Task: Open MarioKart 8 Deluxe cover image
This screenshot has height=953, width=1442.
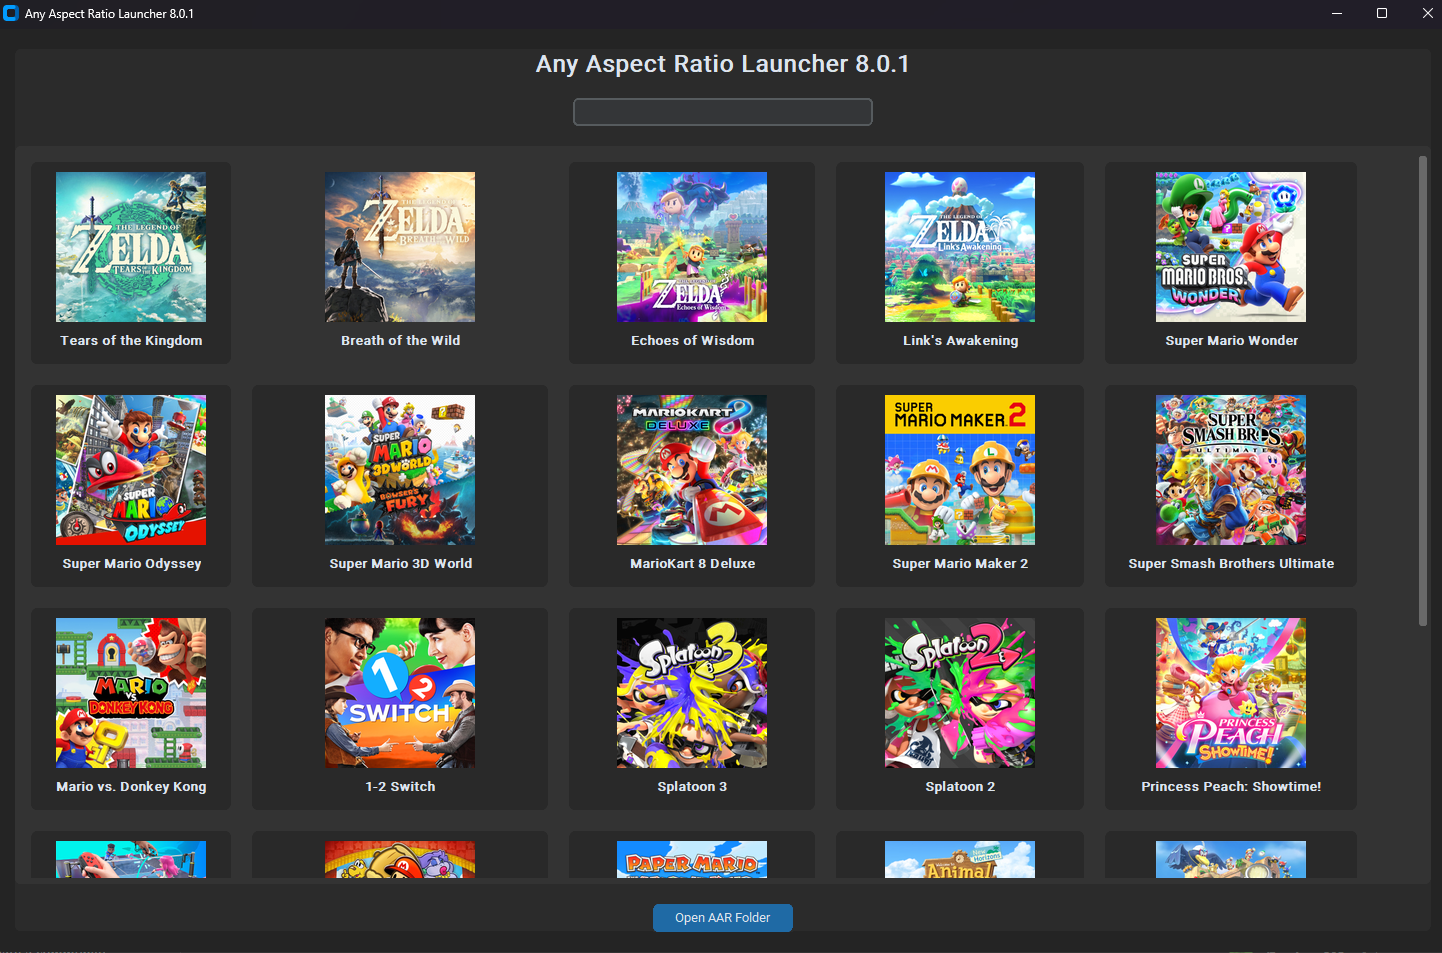Action: 692,470
